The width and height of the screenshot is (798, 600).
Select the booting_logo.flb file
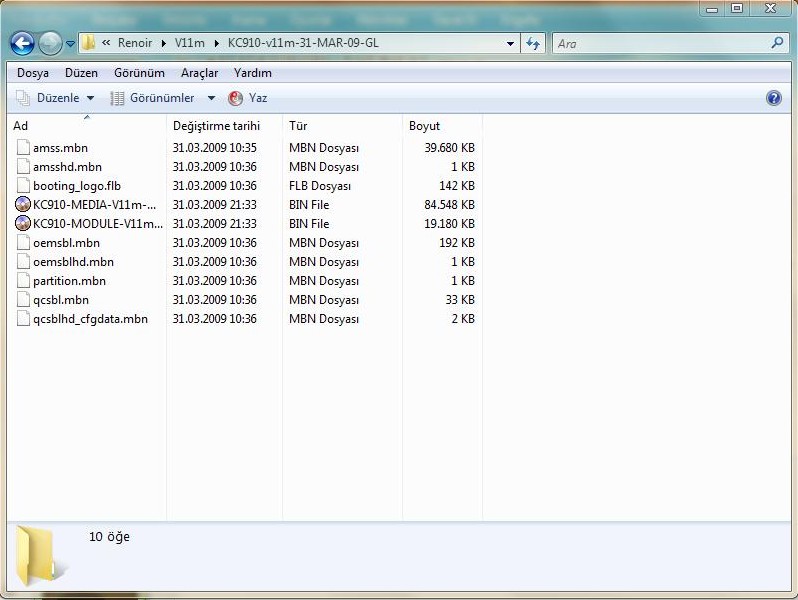coord(76,186)
